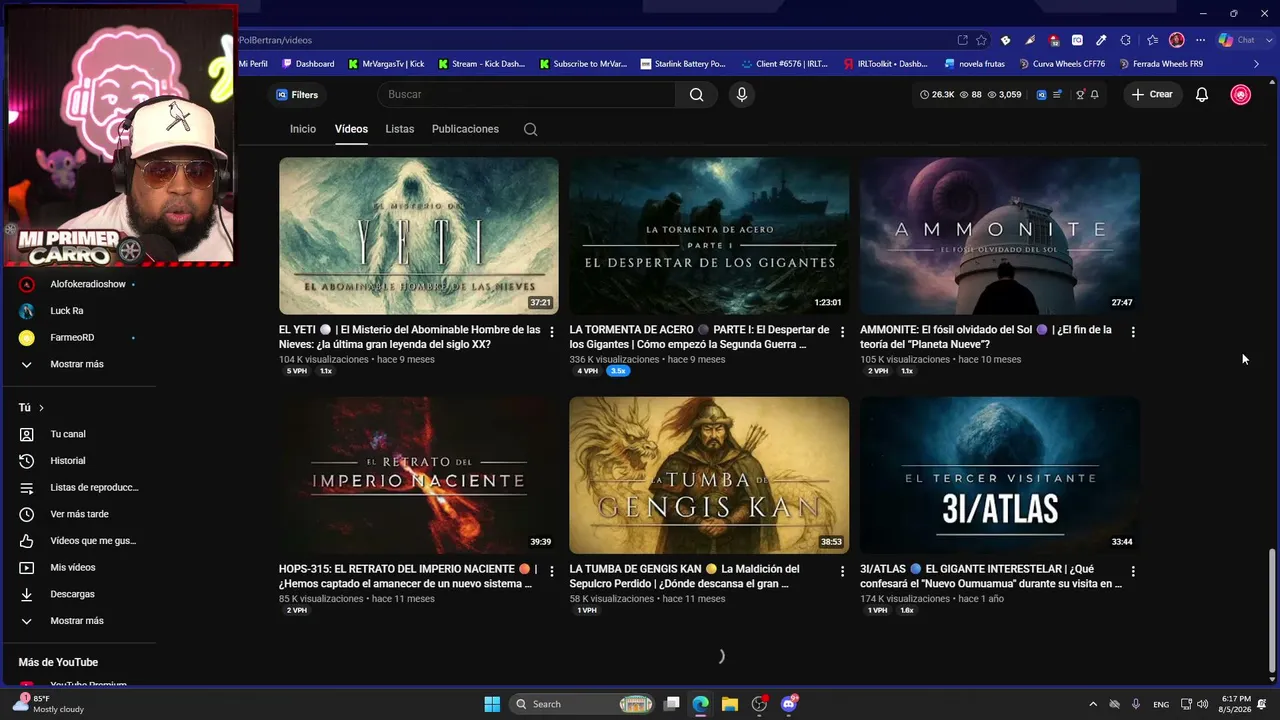Click the AMMONITE video title link
1280x720 pixels.
point(986,337)
